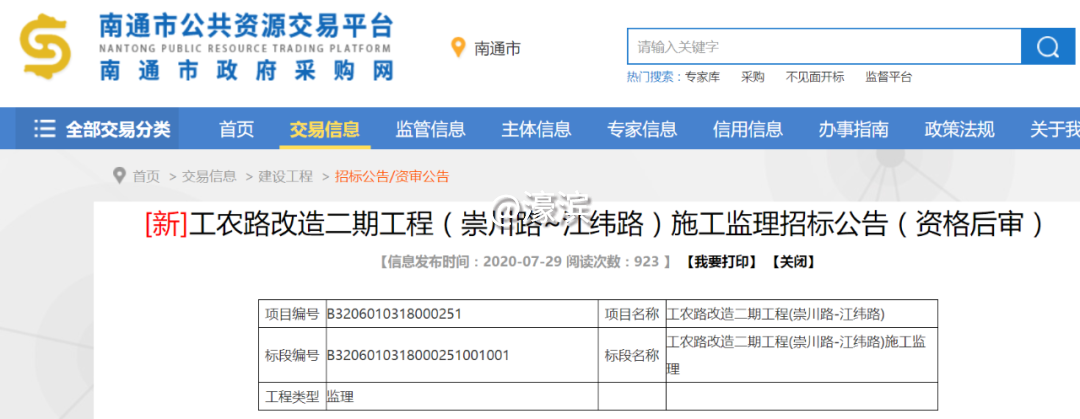The width and height of the screenshot is (1080, 419).
Task: Navigate to 专家信息 tab
Action: pyautogui.click(x=642, y=129)
